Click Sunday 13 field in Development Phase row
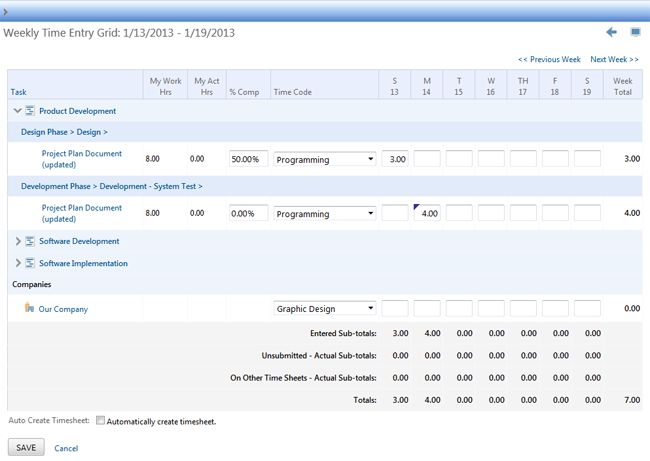 (x=395, y=213)
